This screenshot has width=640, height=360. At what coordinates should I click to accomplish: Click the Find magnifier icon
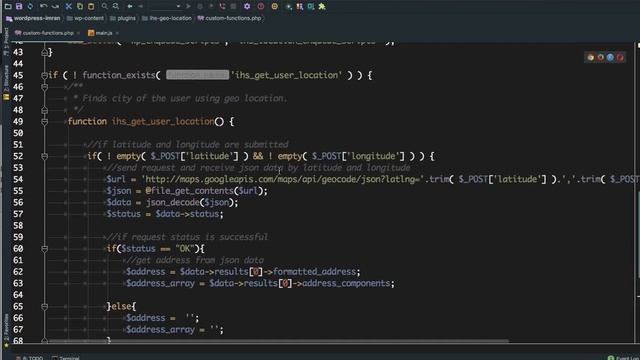(x=104, y=6)
